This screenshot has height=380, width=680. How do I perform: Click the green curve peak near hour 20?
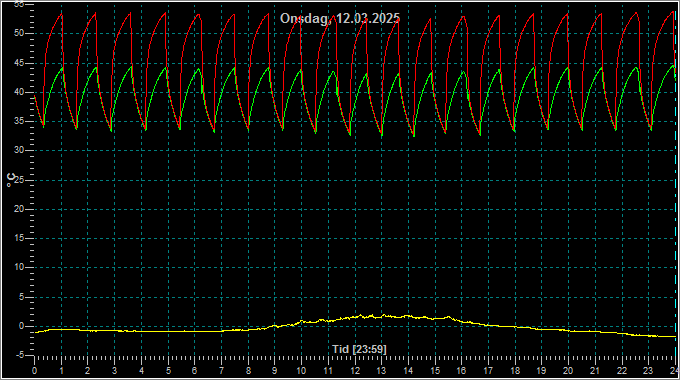(568, 68)
